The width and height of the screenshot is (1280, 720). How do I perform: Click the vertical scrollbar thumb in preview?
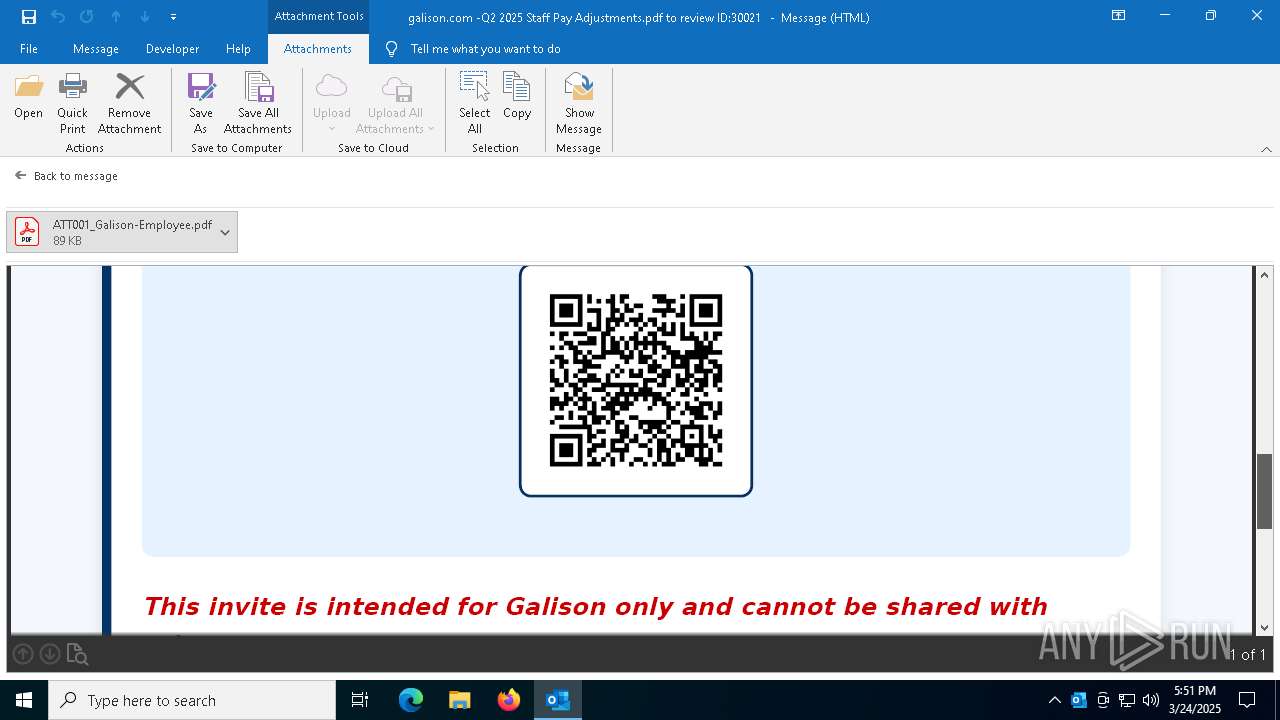click(1264, 491)
